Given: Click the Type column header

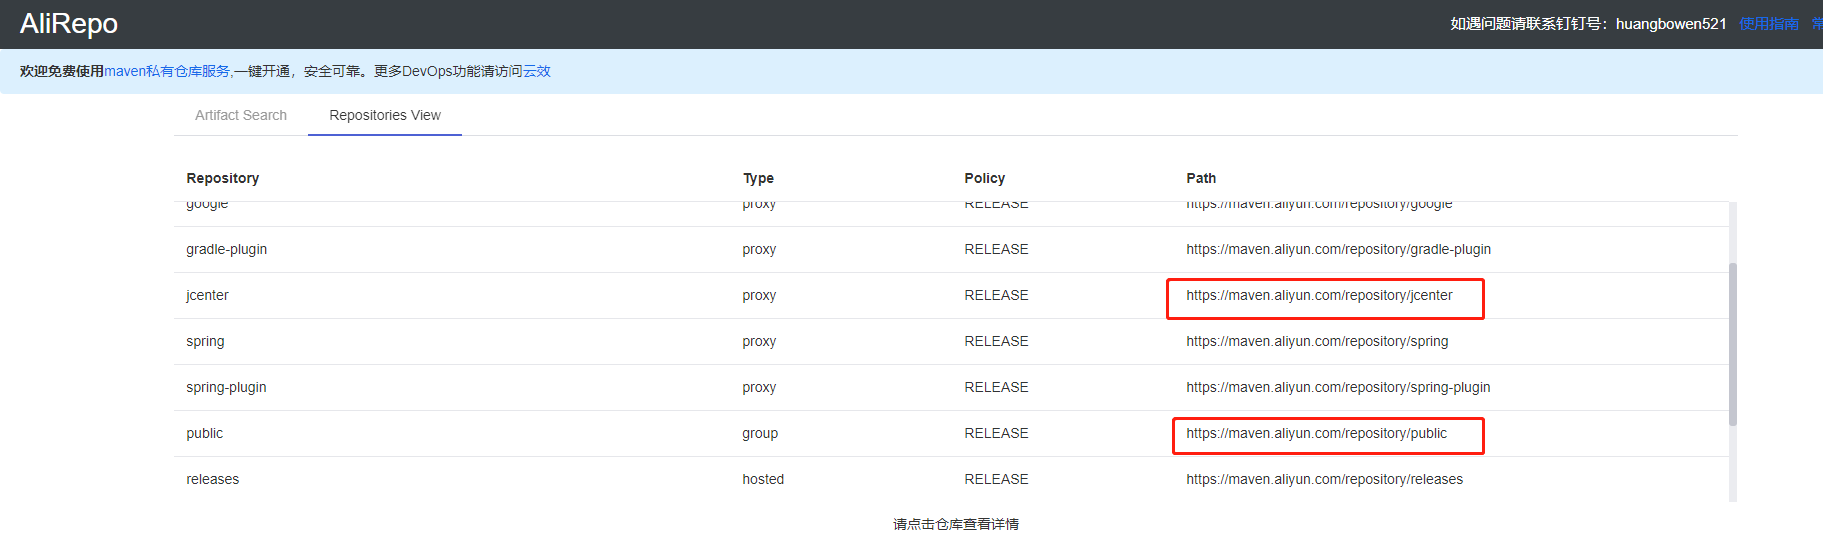Looking at the screenshot, I should [758, 178].
